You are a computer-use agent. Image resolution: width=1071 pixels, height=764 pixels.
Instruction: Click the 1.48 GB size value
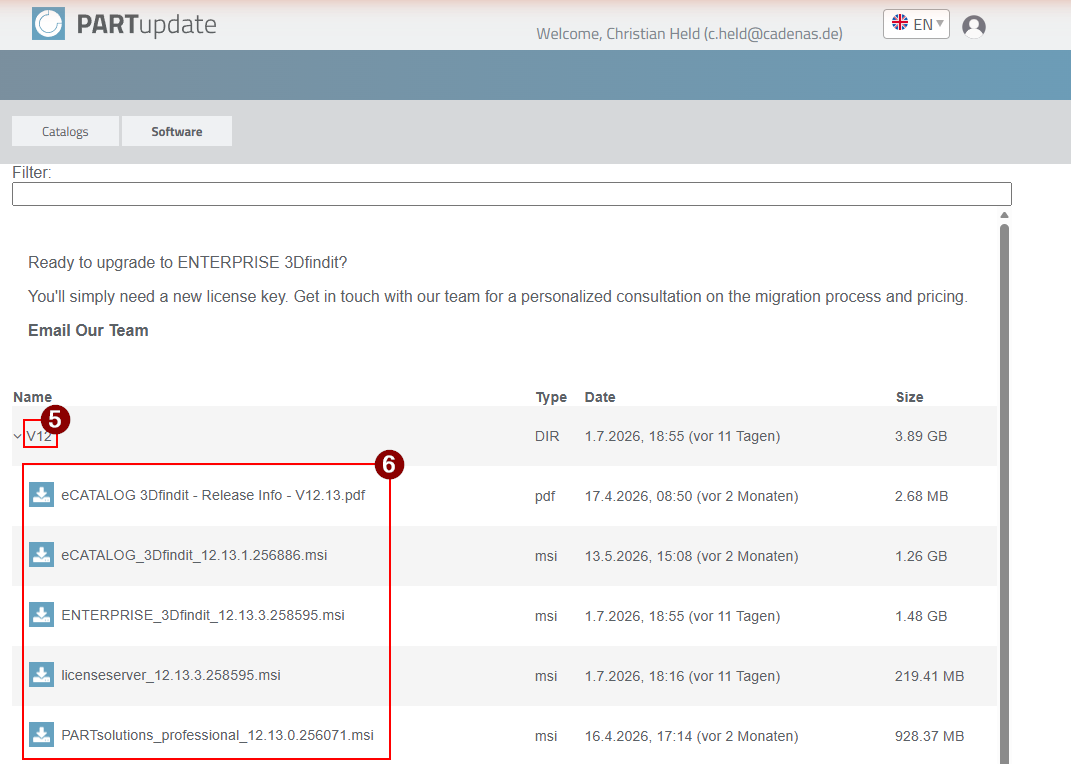[x=921, y=617]
